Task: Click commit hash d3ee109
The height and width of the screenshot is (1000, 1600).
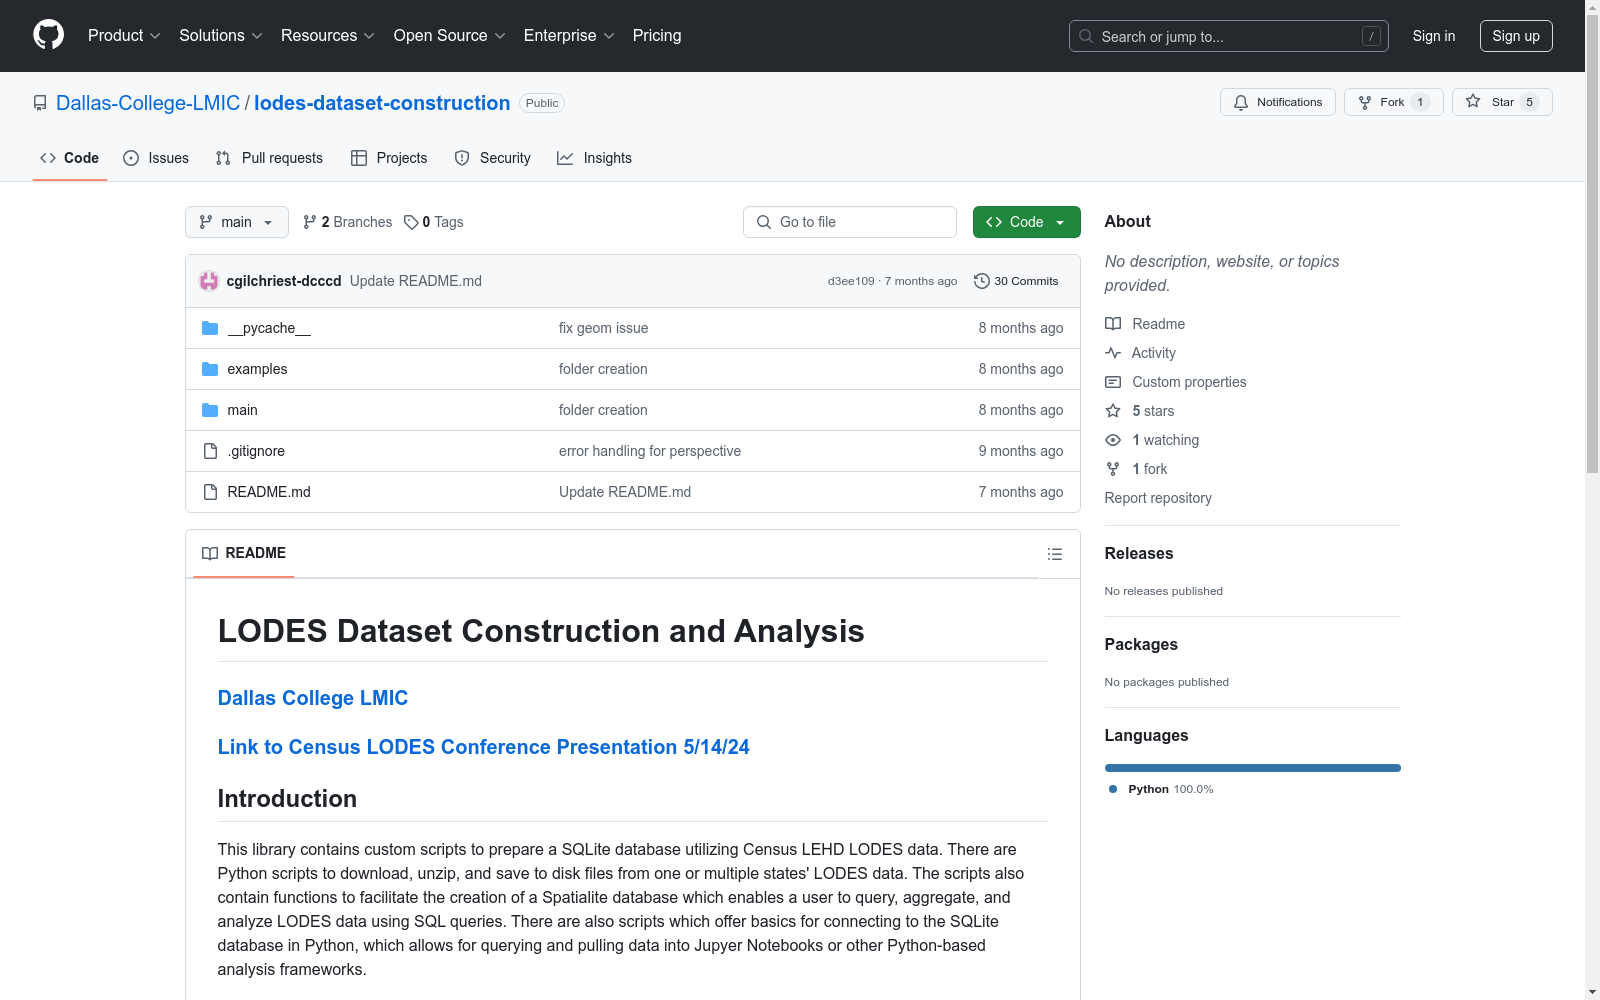Action: 851,281
